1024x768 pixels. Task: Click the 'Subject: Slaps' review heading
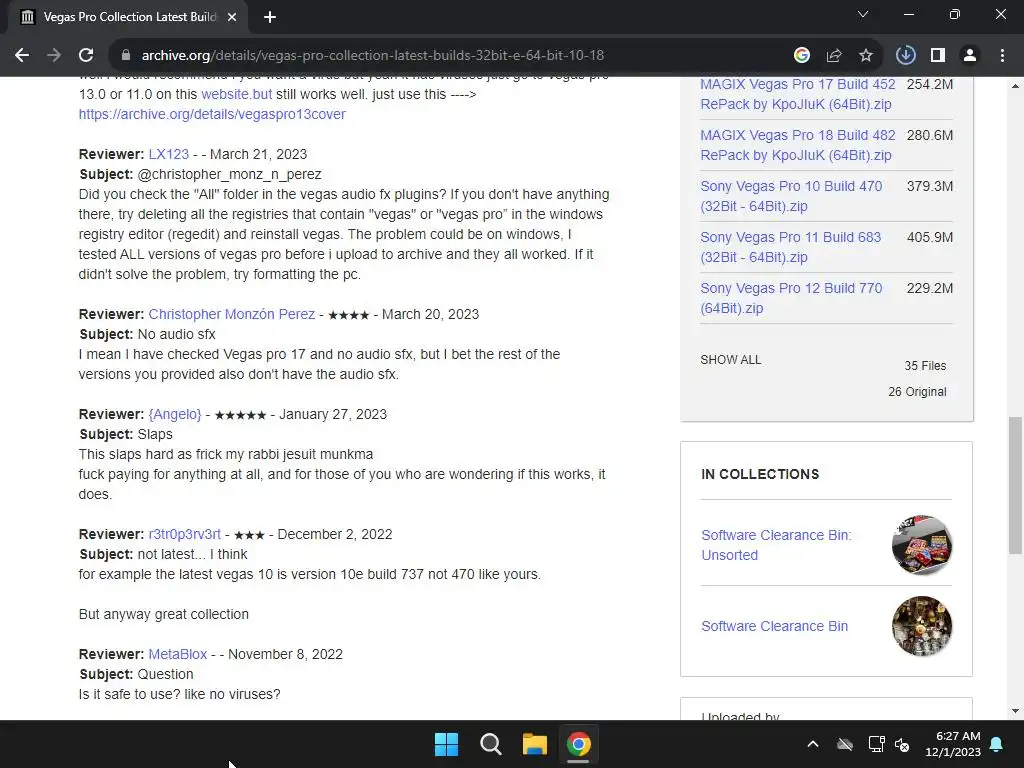pyautogui.click(x=126, y=434)
